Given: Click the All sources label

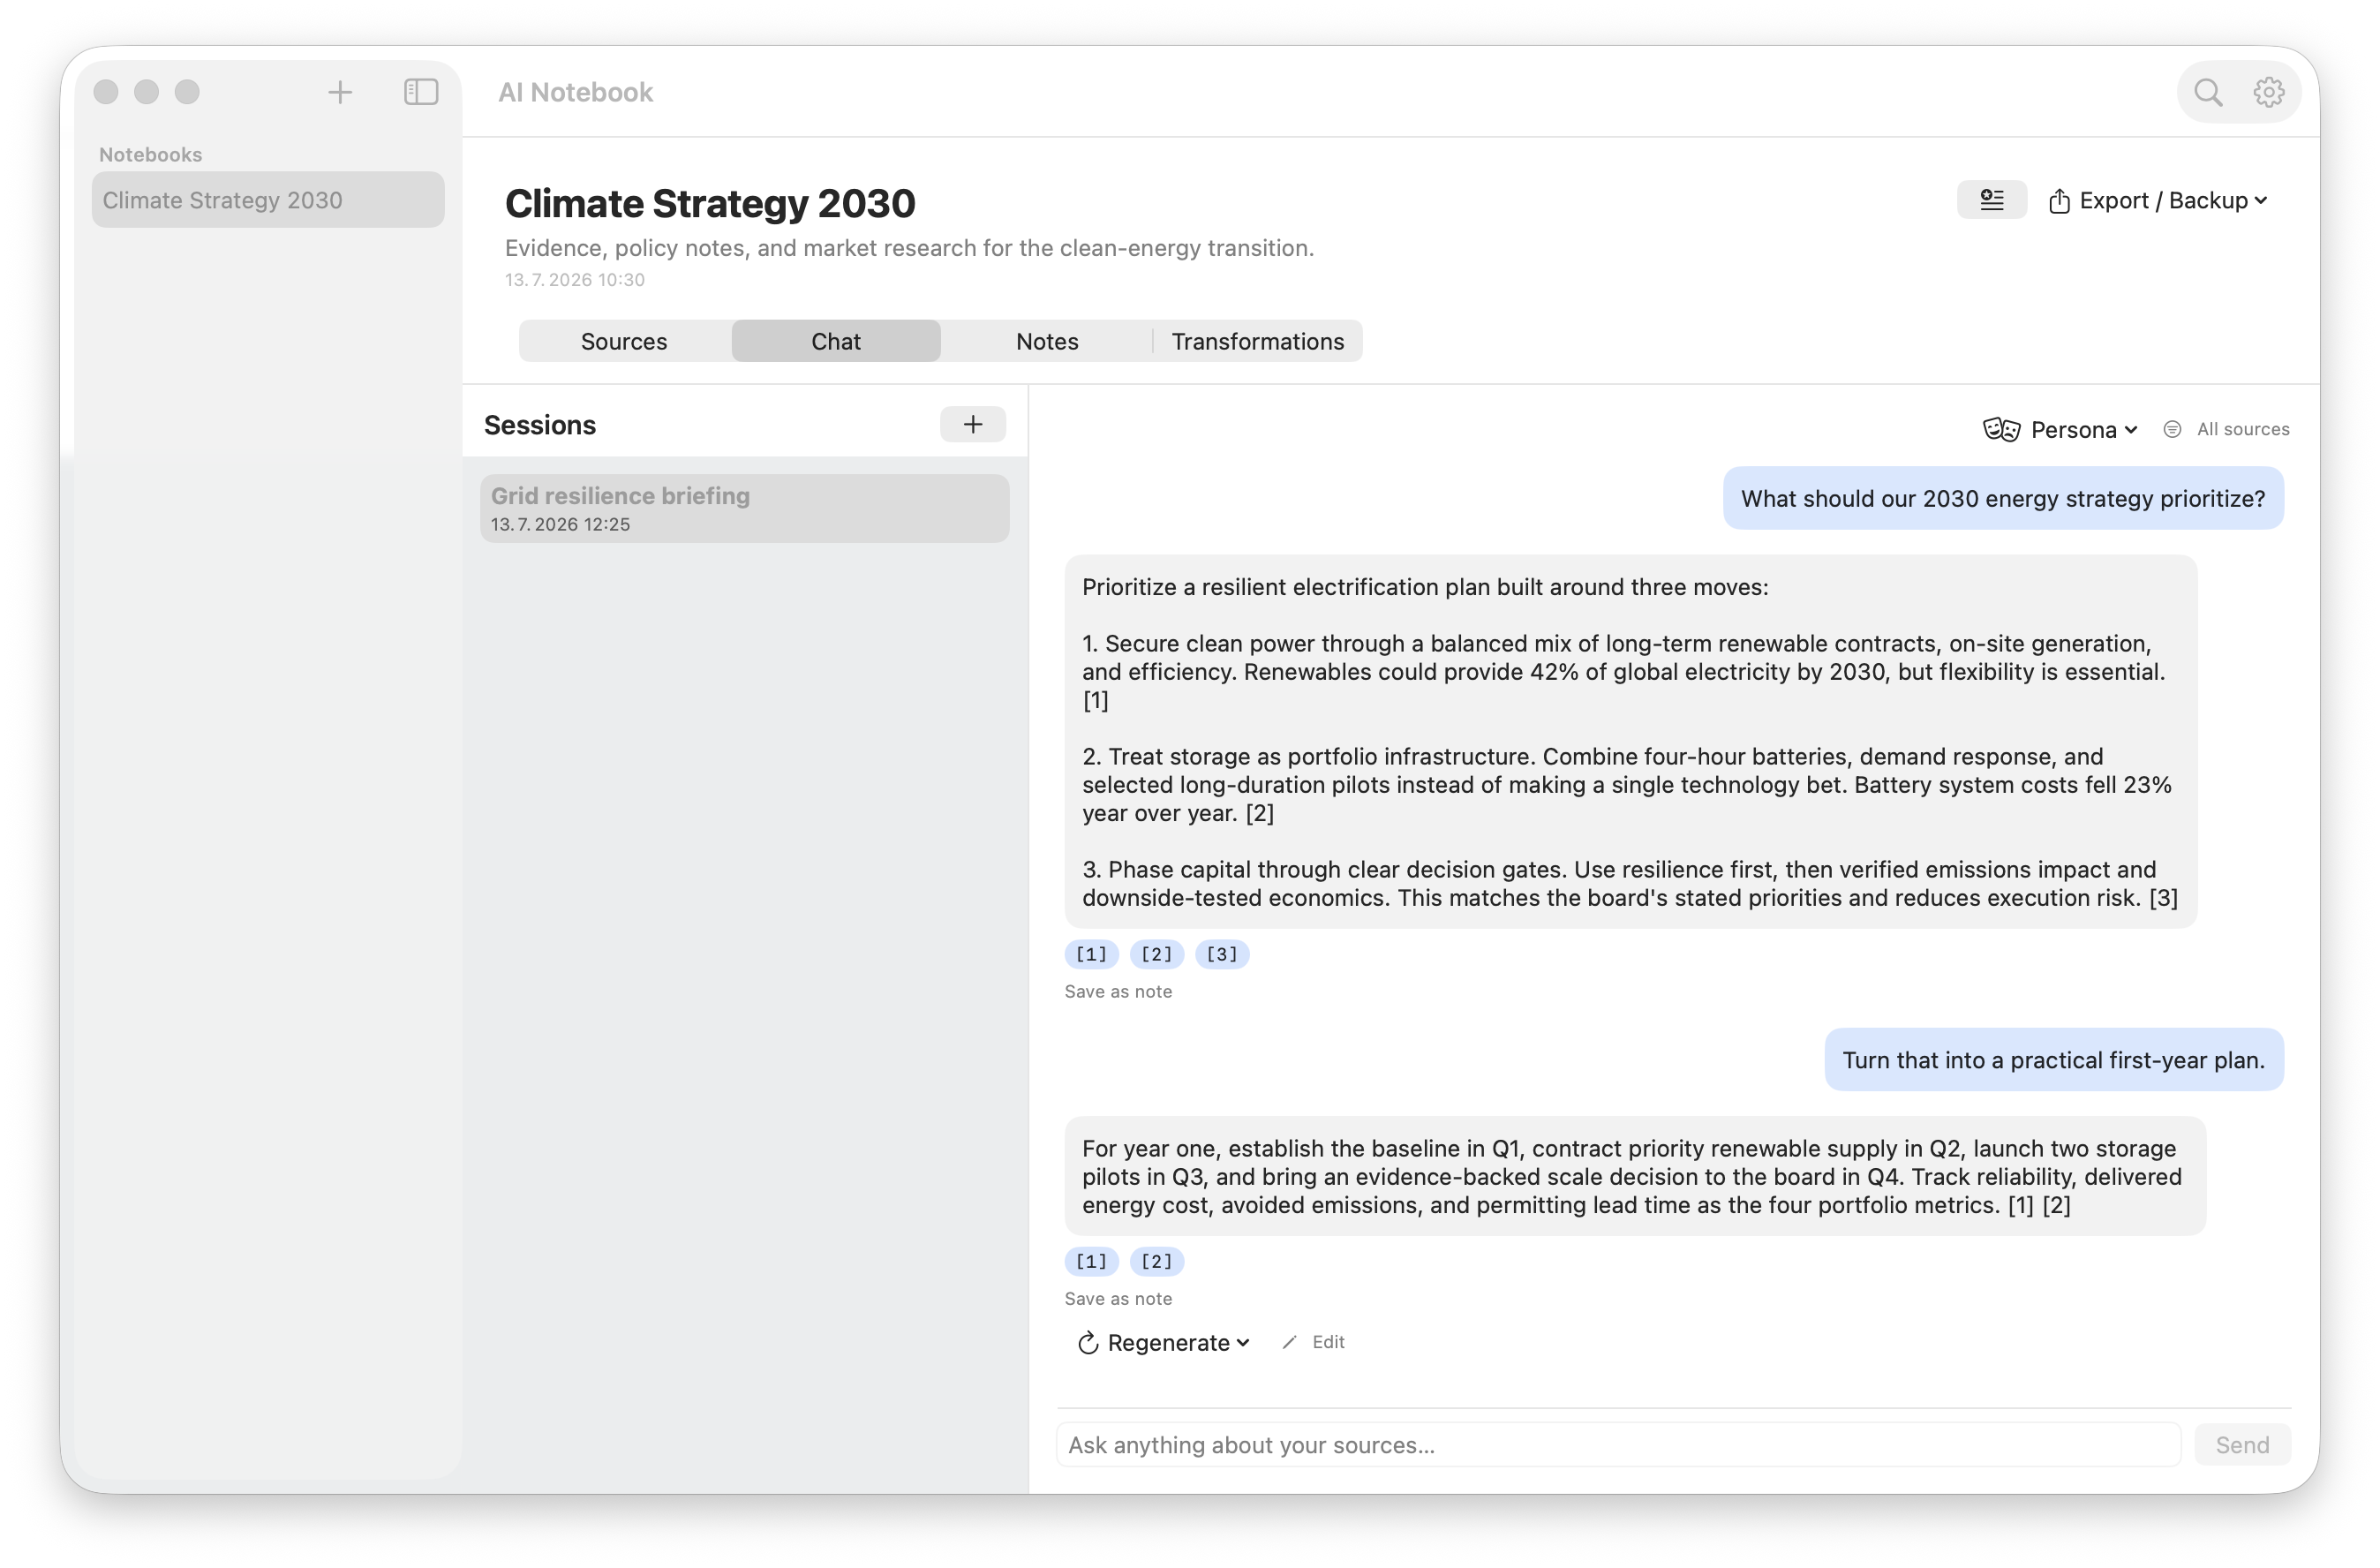Looking at the screenshot, I should [2243, 429].
